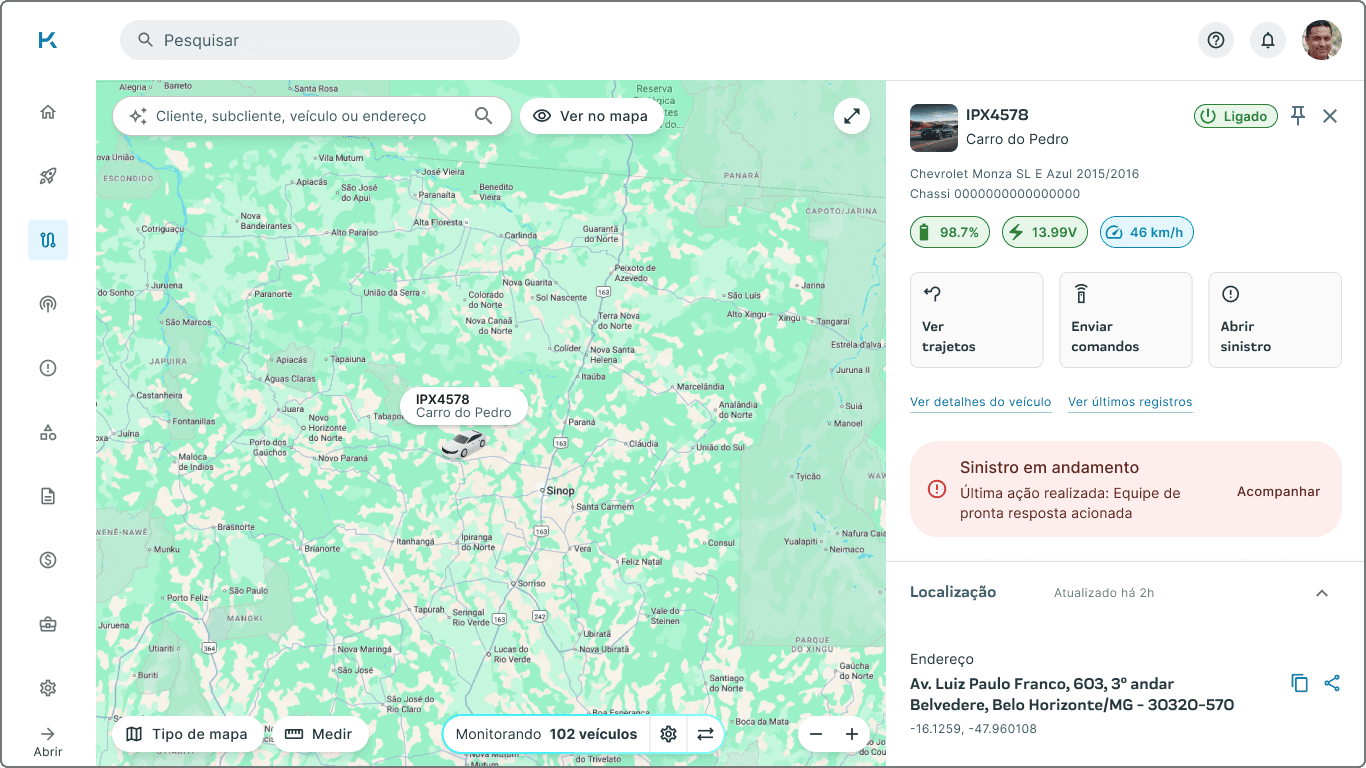The width and height of the screenshot is (1366, 768).
Task: Open the Ver últimos registros link
Action: pyautogui.click(x=1130, y=402)
